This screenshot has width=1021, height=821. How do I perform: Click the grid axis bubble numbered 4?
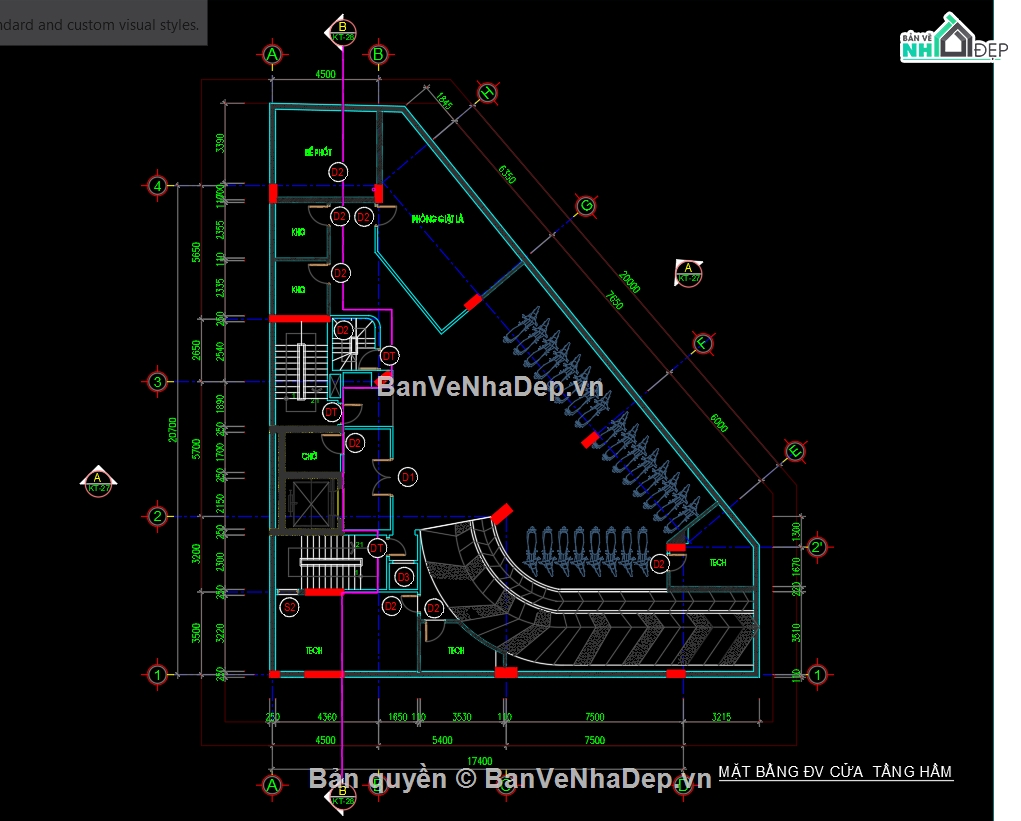(x=157, y=185)
